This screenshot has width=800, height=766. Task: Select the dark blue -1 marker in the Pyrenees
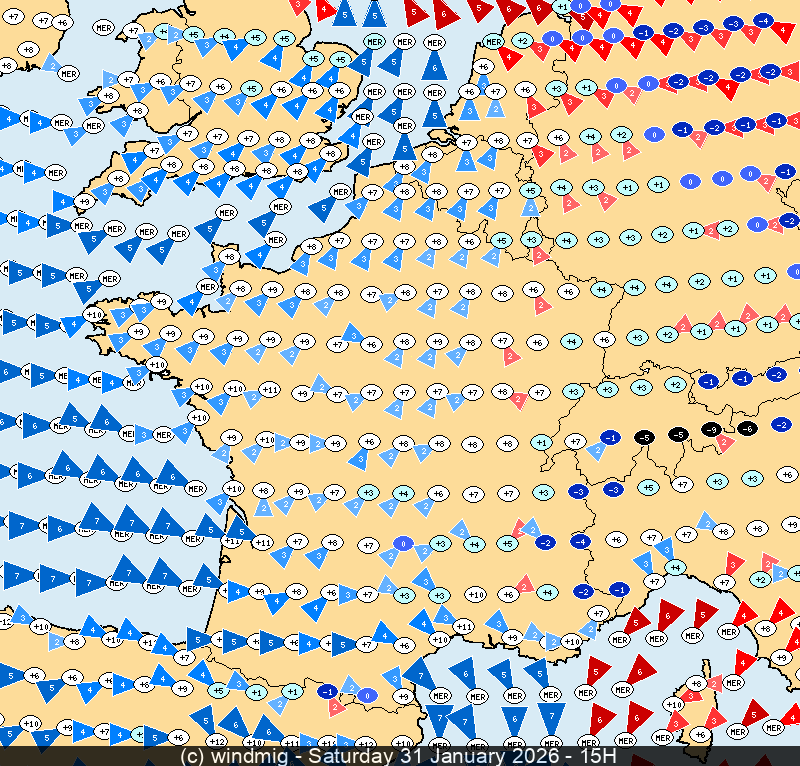click(x=327, y=690)
